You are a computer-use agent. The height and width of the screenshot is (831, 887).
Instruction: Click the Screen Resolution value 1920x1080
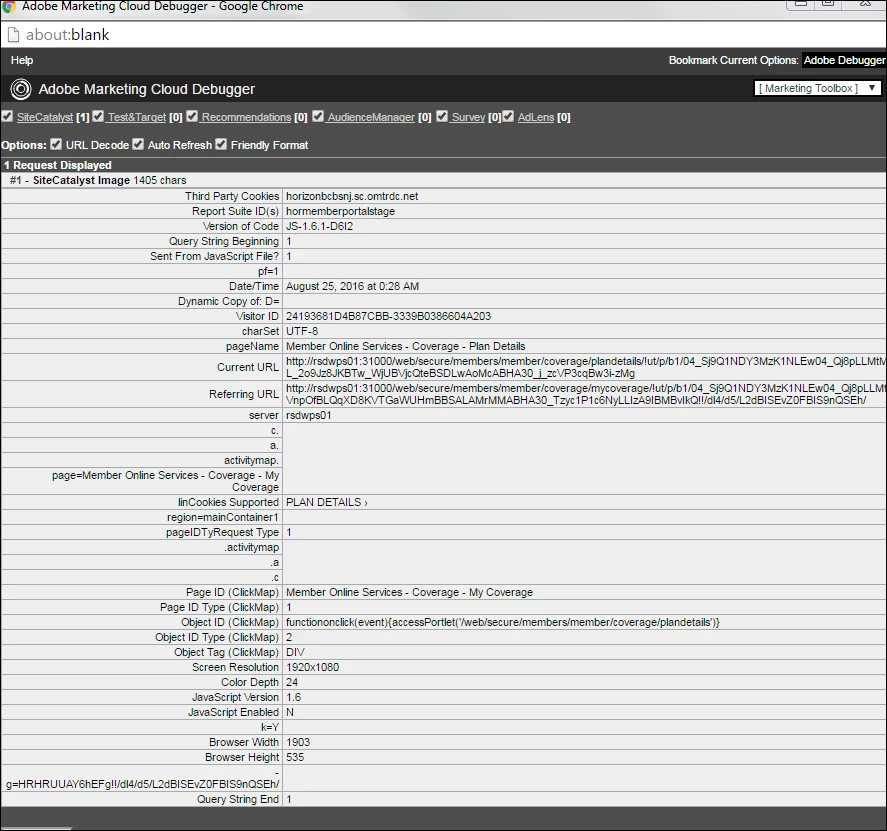click(x=312, y=667)
